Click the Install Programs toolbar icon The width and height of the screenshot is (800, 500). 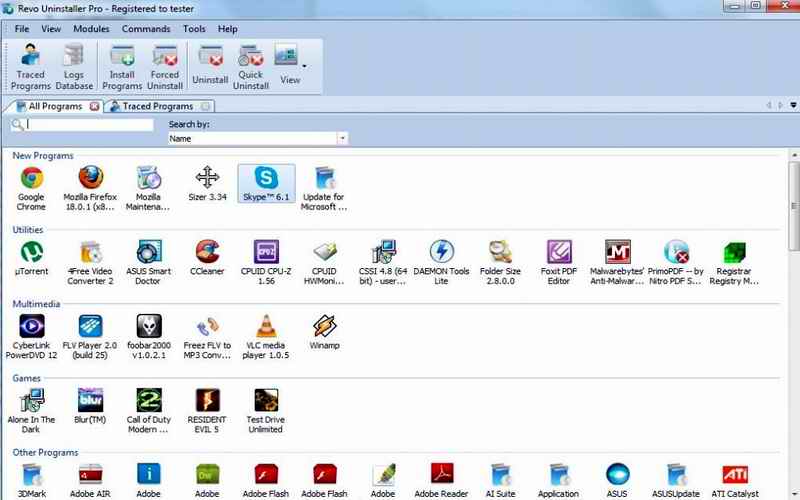[122, 66]
